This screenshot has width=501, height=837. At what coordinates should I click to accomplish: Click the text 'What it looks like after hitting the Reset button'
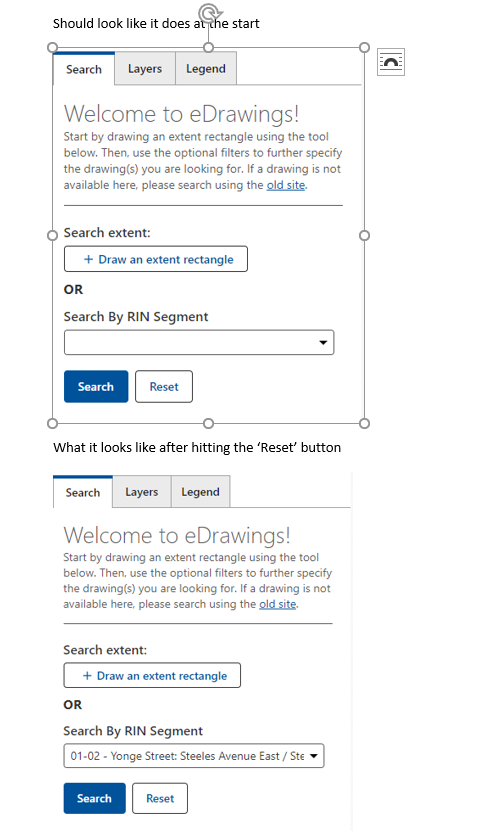pos(197,447)
